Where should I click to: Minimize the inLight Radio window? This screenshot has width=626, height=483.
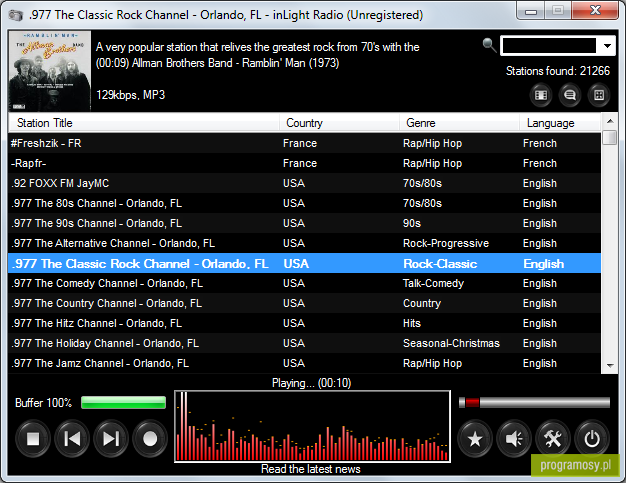click(531, 11)
